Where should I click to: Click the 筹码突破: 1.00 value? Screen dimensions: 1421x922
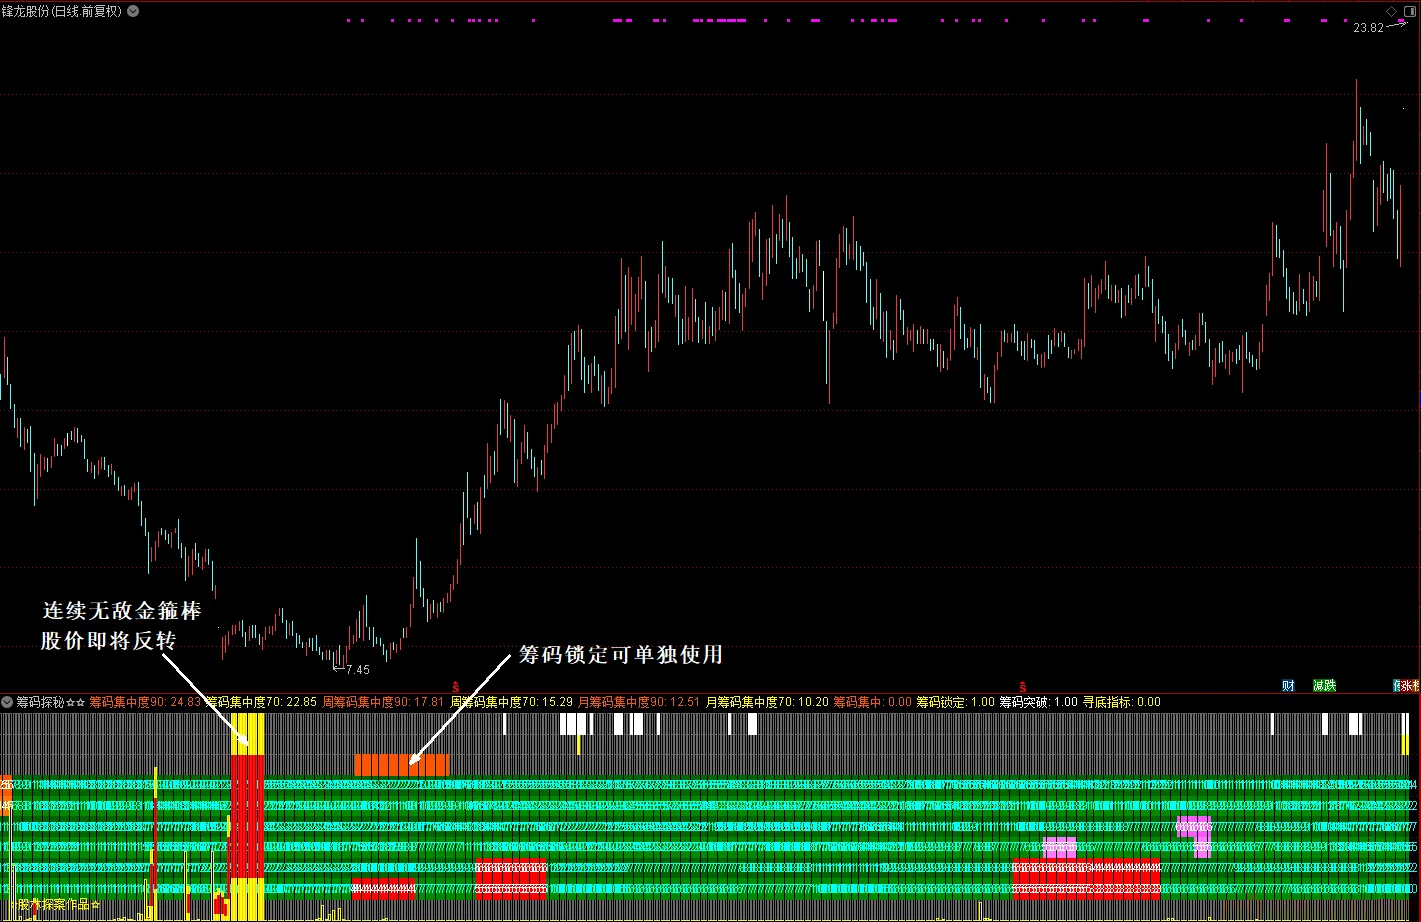coord(1039,702)
